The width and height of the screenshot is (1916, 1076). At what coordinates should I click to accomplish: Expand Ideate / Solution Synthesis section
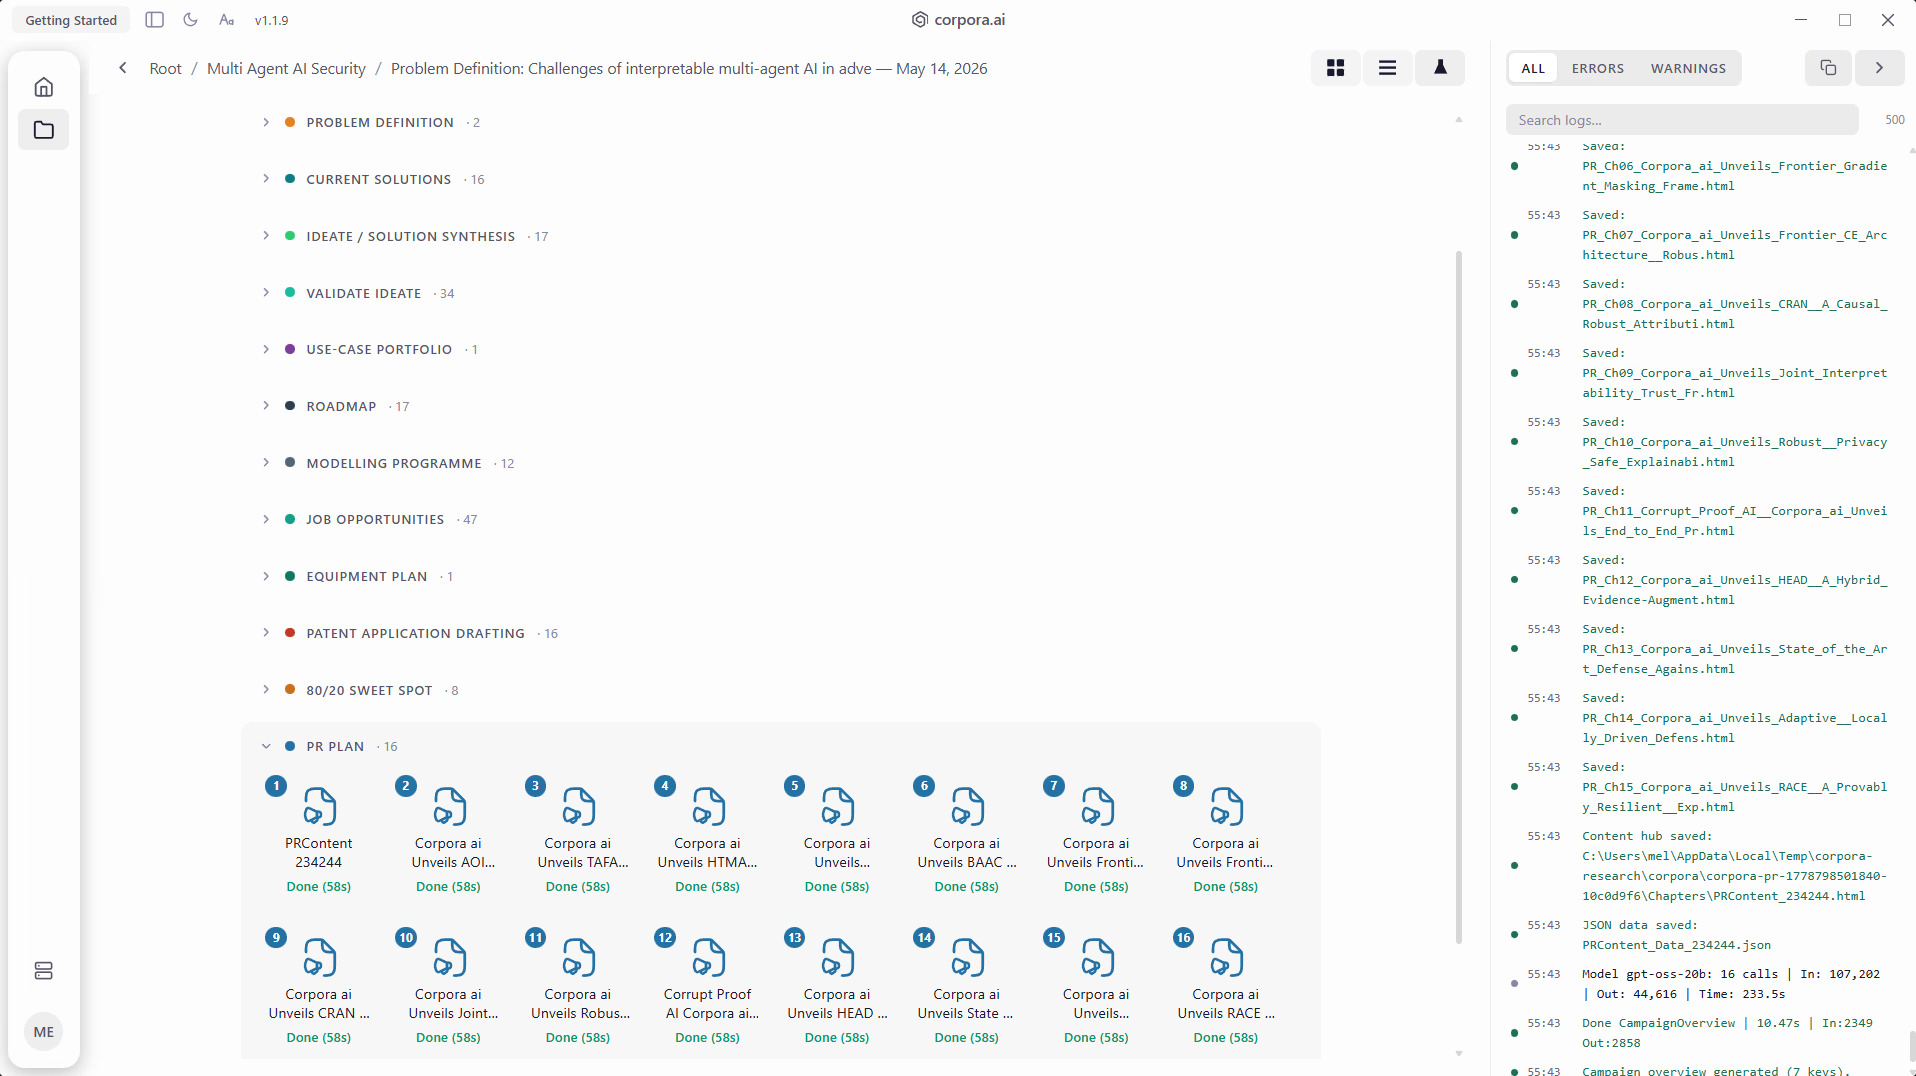[266, 236]
